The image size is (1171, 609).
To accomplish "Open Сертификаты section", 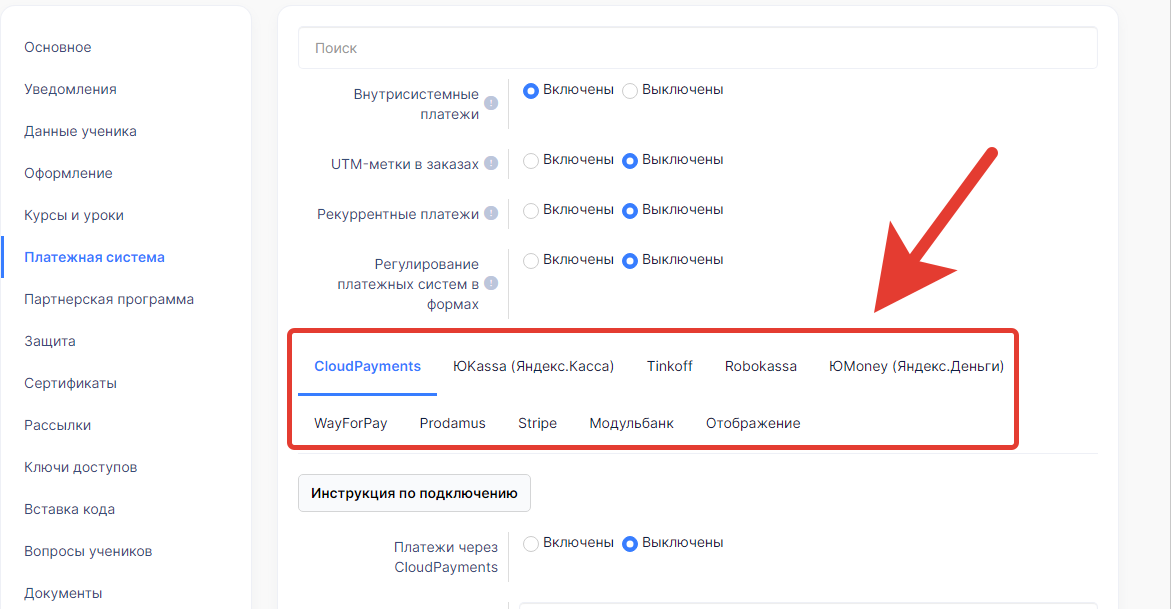I will [x=70, y=383].
